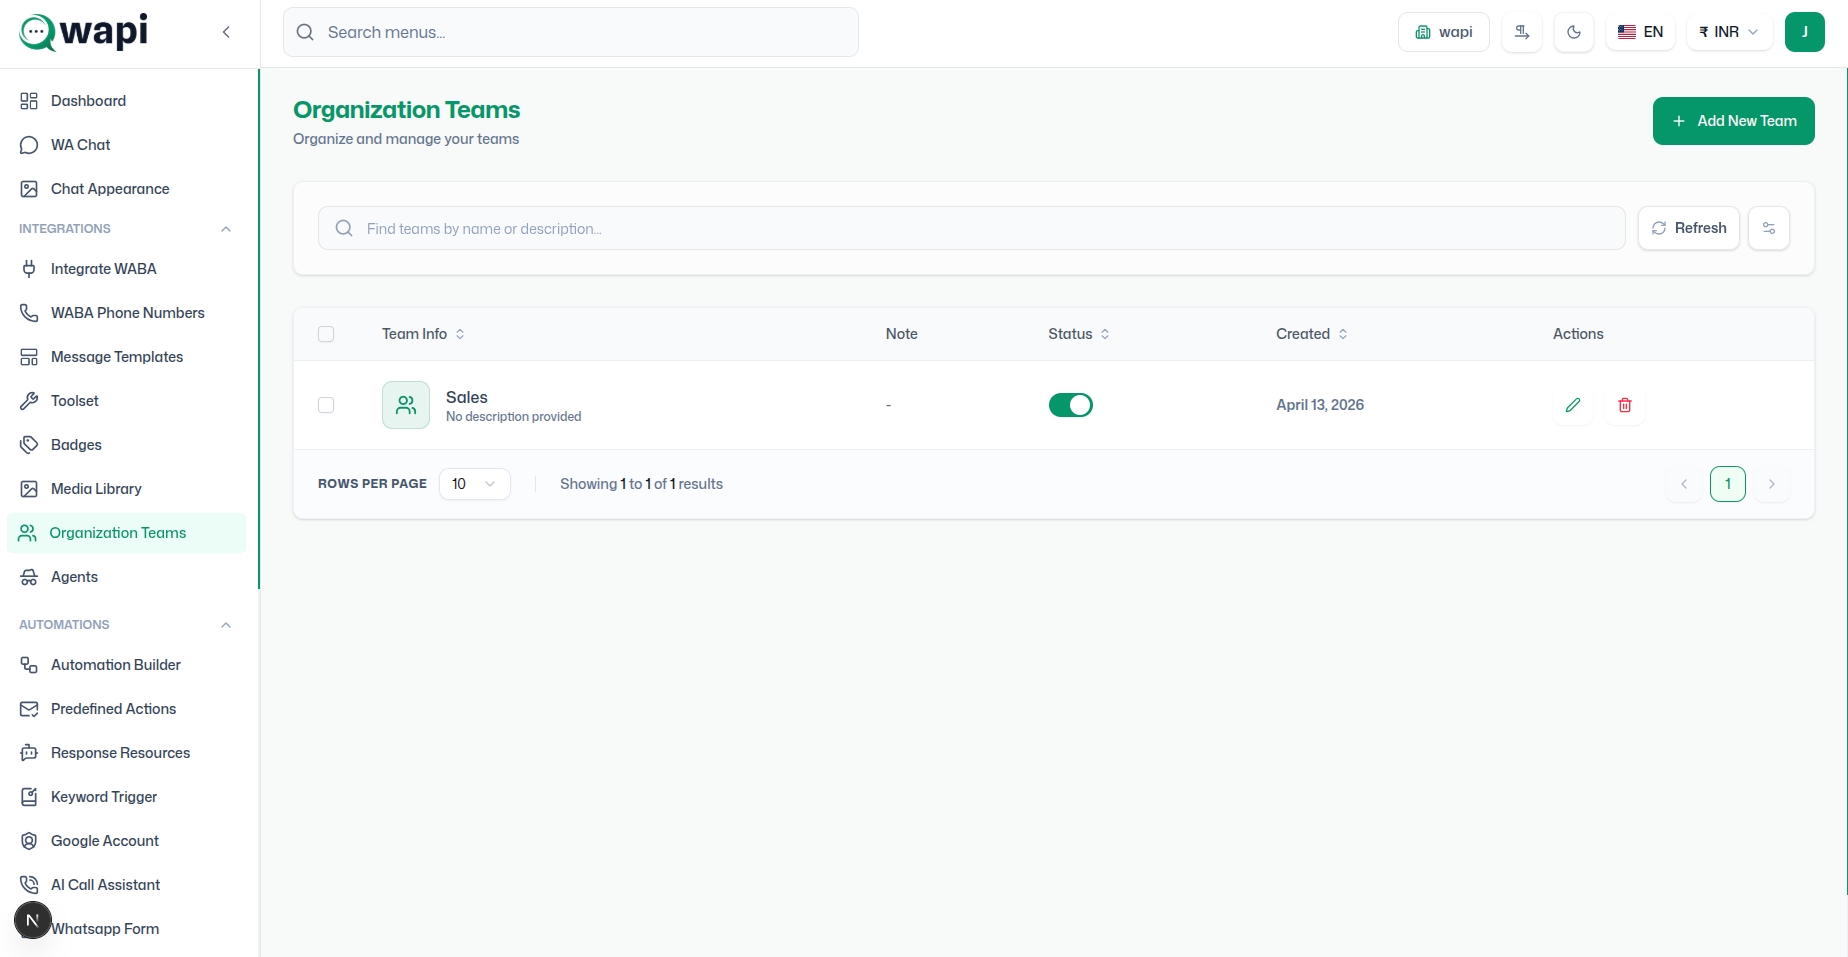Click the Toolset wrench icon
Screen dimensions: 1848x957
pyautogui.click(x=29, y=401)
